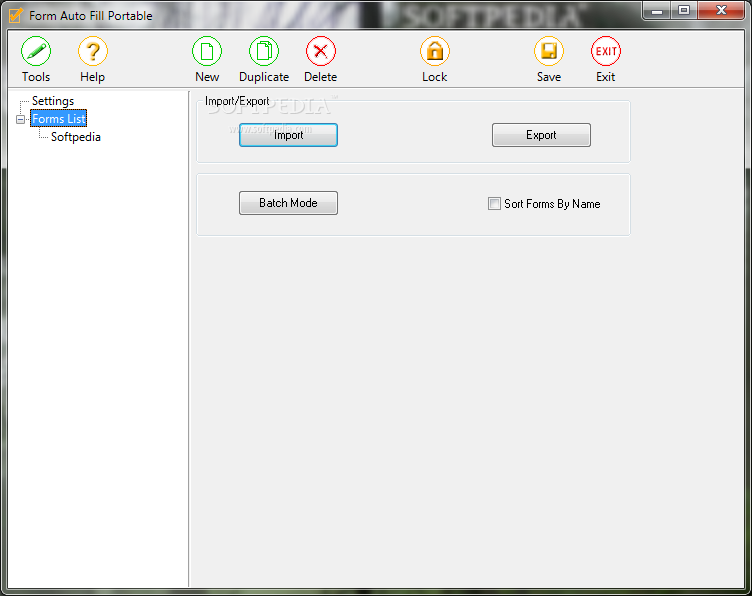
Task: Open the Tools pencil icon
Action: point(36,51)
